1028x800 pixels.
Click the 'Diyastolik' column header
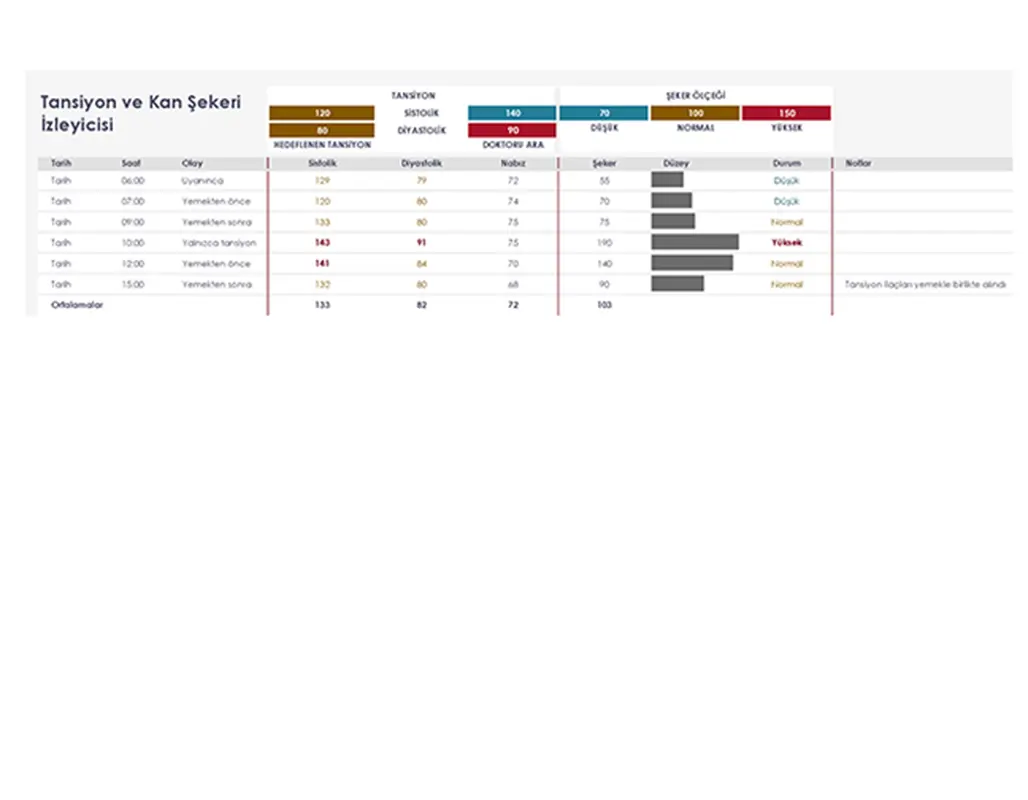[x=421, y=163]
